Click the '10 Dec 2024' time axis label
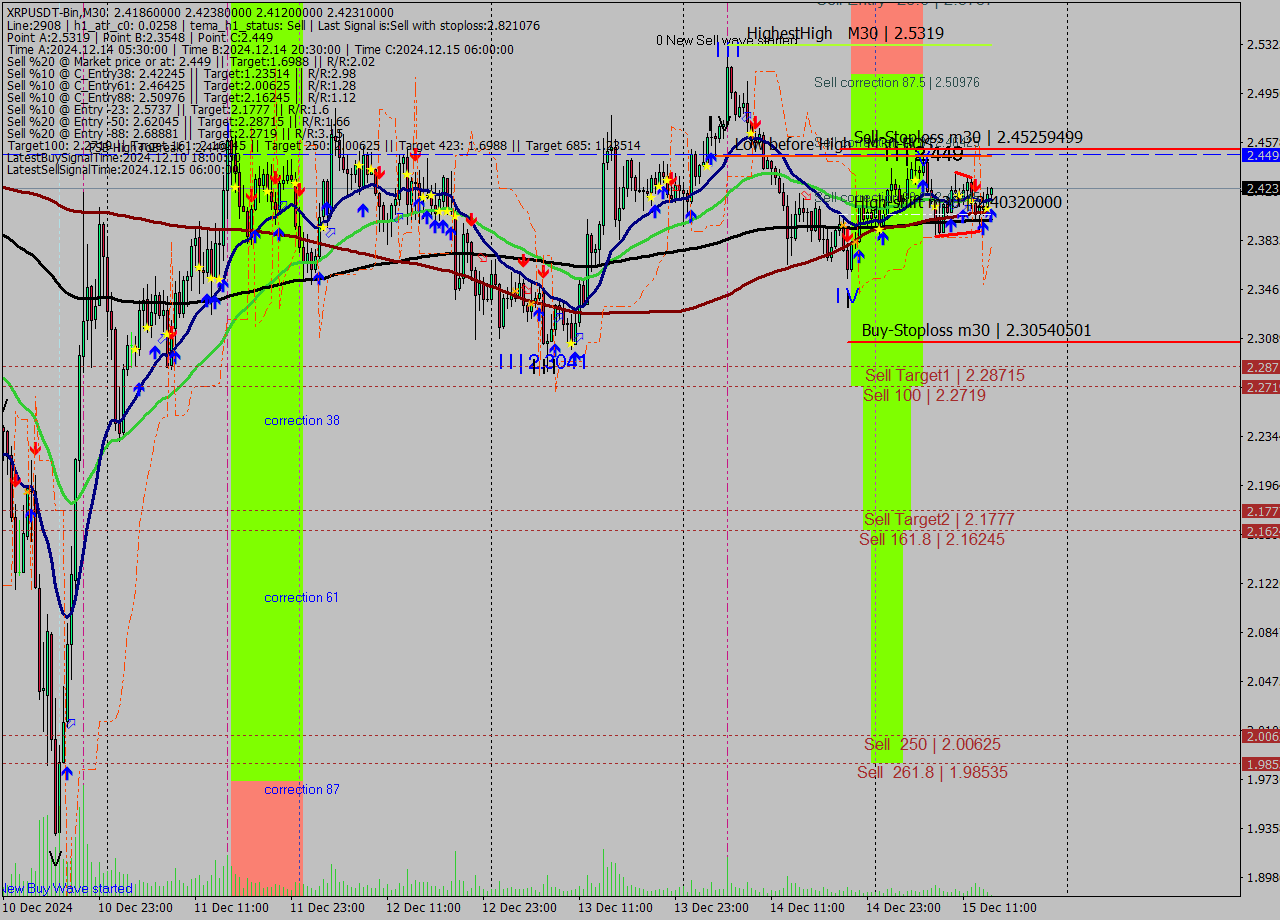This screenshot has width=1280, height=920. tap(36, 908)
